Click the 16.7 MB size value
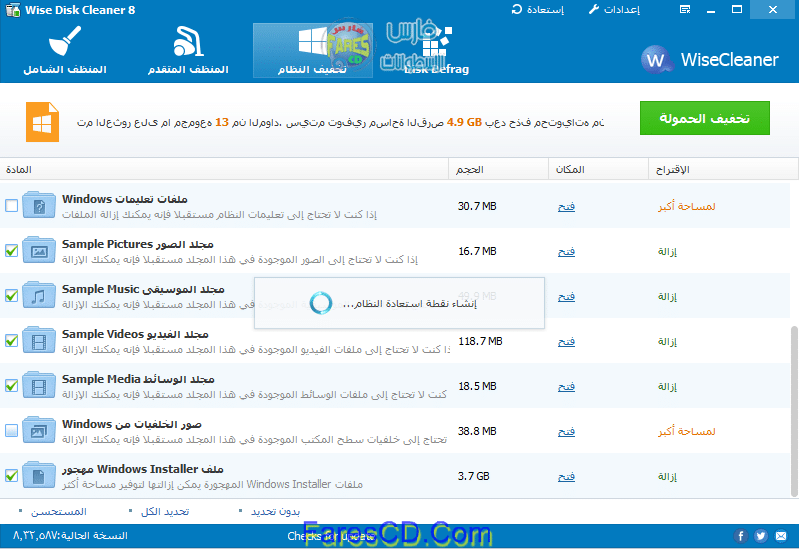The height and width of the screenshot is (549, 799). 477,251
